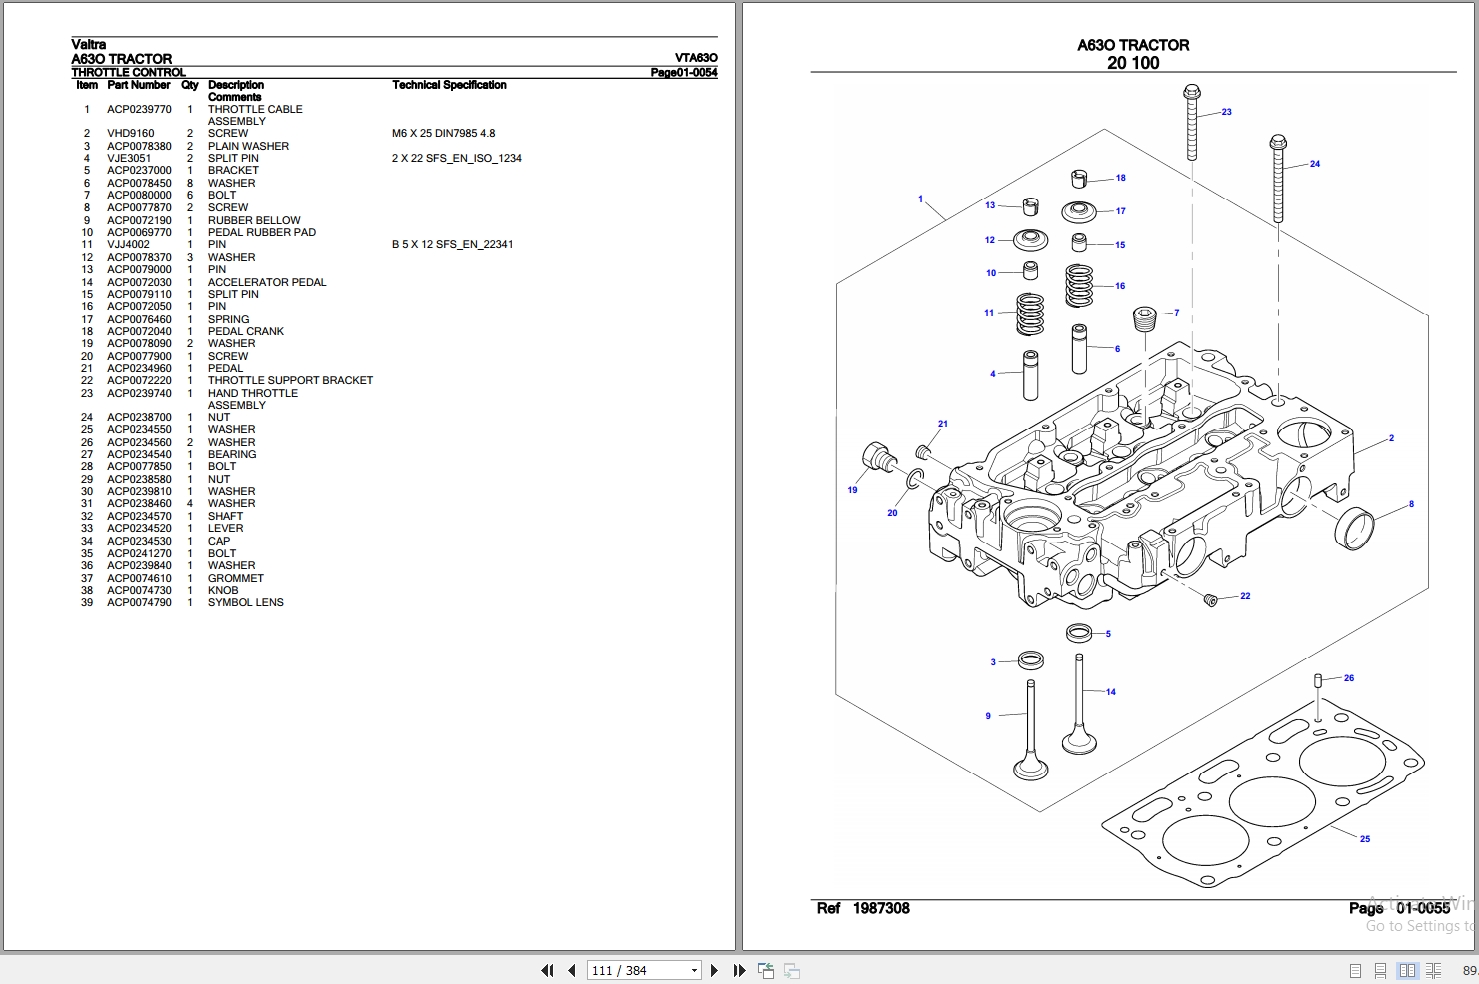Click Page01-0054 label
This screenshot has width=1479, height=984.
tap(684, 72)
